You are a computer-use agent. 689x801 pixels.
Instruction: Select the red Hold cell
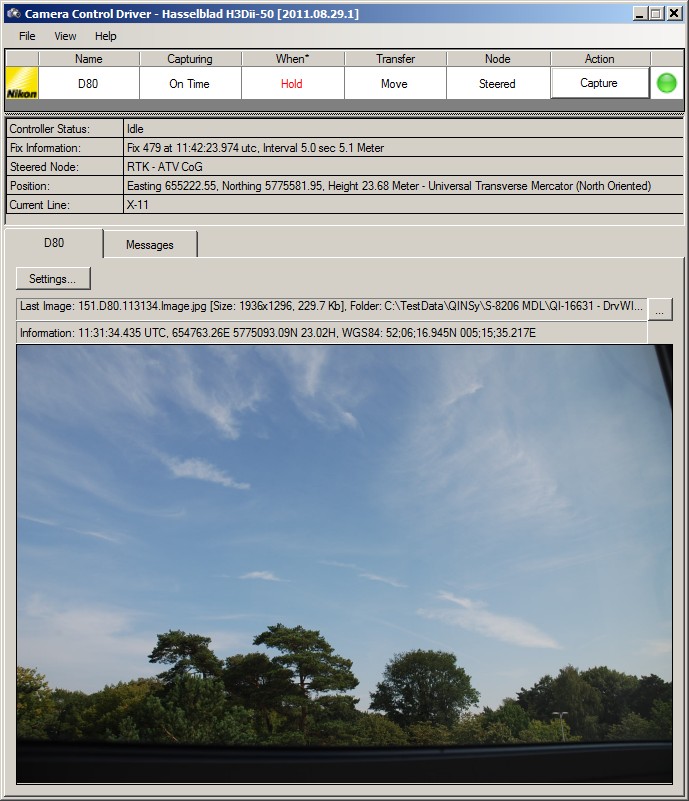[292, 83]
